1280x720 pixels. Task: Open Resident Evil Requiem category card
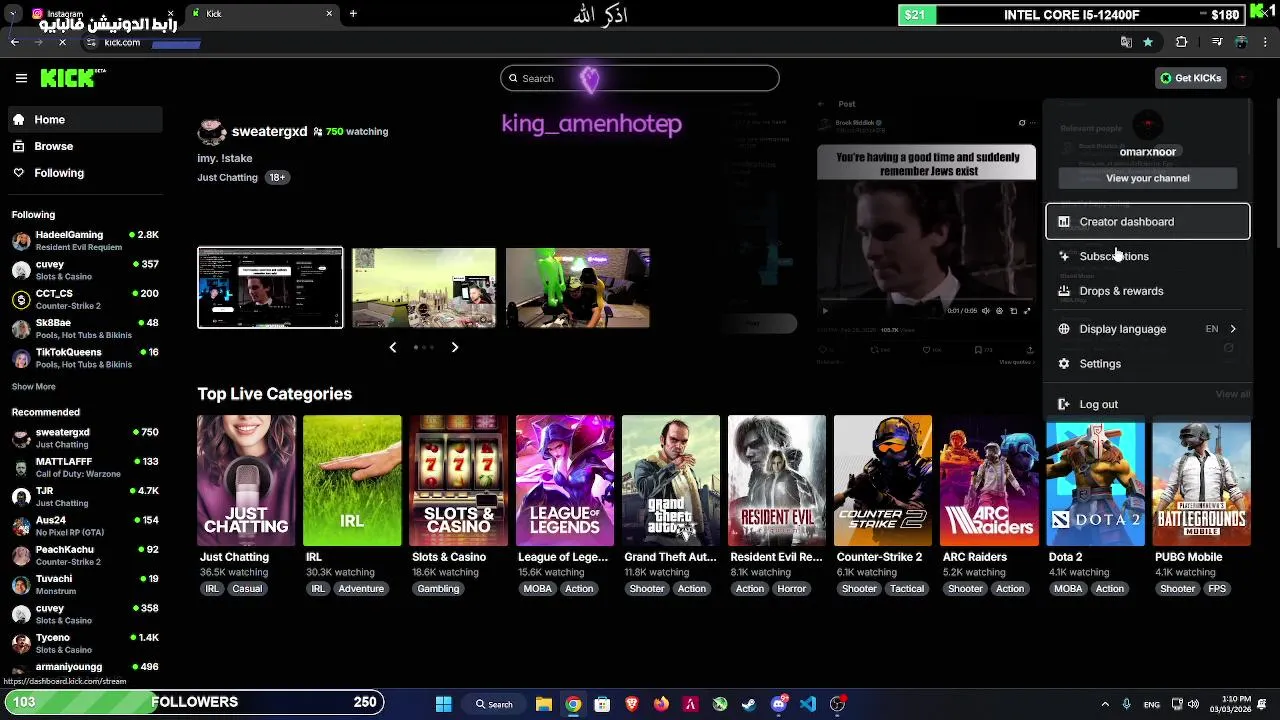(776, 481)
